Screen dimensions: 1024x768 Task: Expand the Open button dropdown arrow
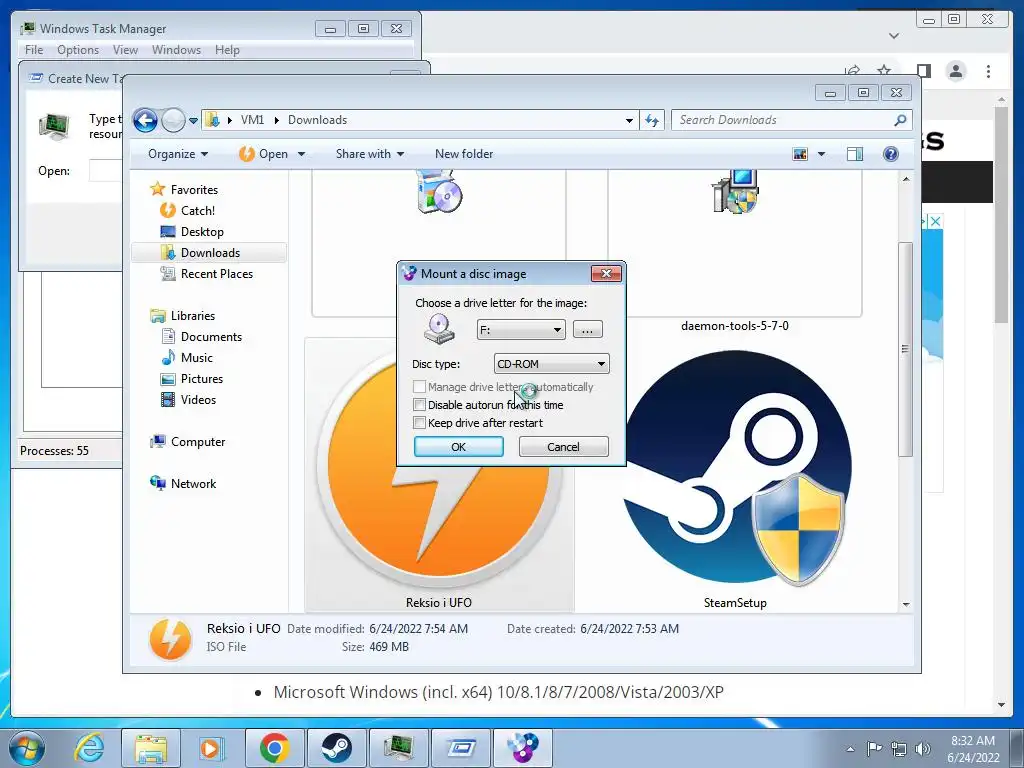[x=301, y=154]
